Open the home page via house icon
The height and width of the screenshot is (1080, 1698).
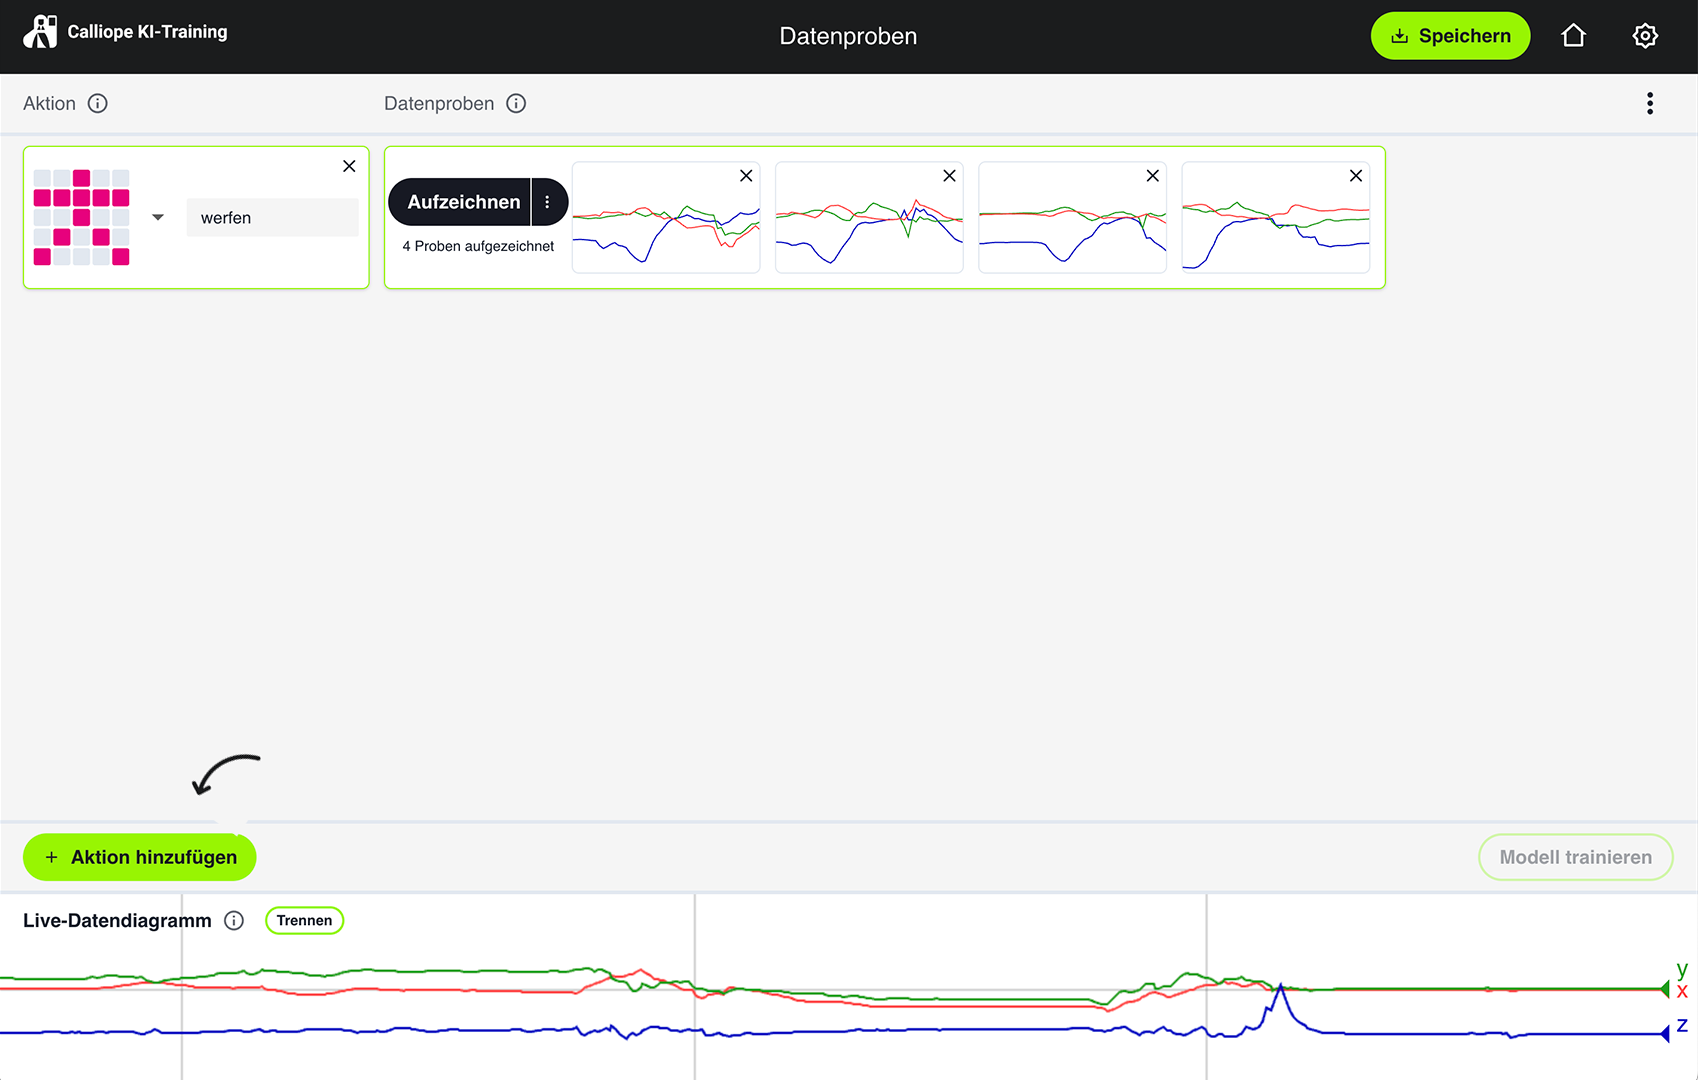(x=1573, y=36)
